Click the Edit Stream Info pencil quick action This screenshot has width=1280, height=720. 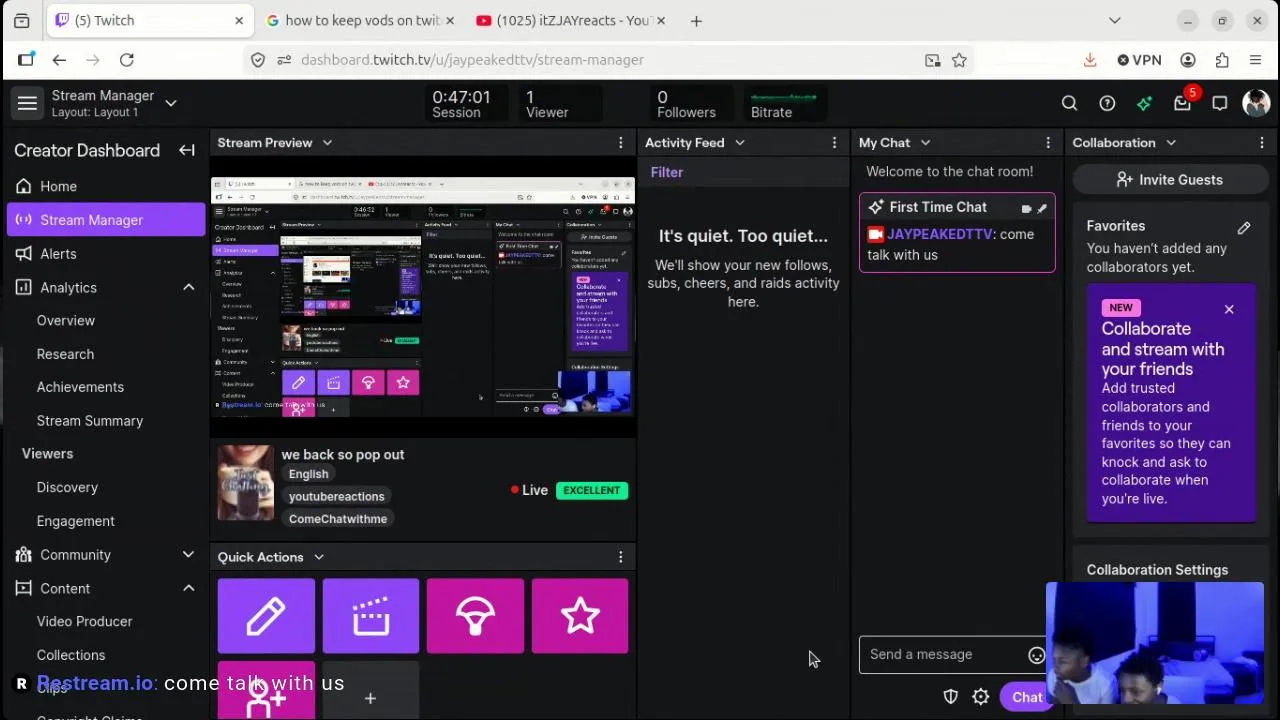point(266,616)
